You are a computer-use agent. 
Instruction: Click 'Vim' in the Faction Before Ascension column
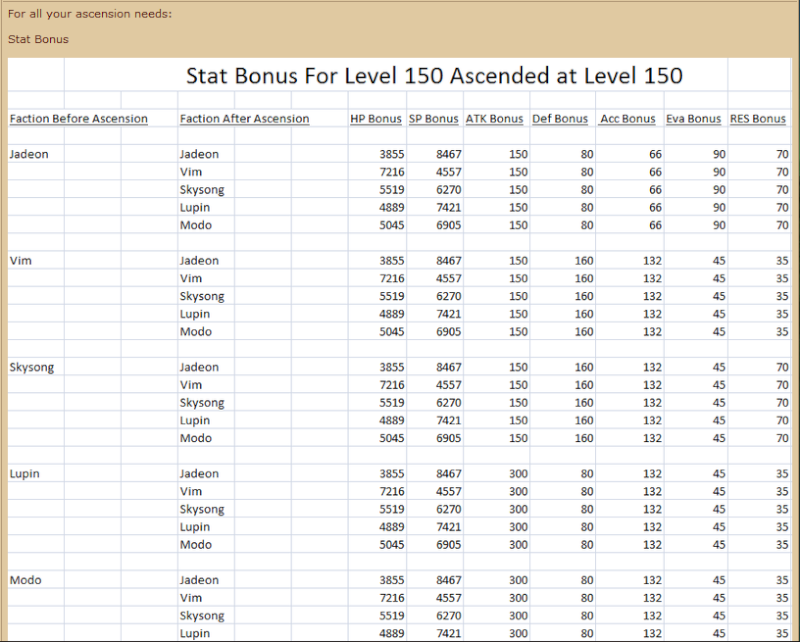tap(20, 261)
